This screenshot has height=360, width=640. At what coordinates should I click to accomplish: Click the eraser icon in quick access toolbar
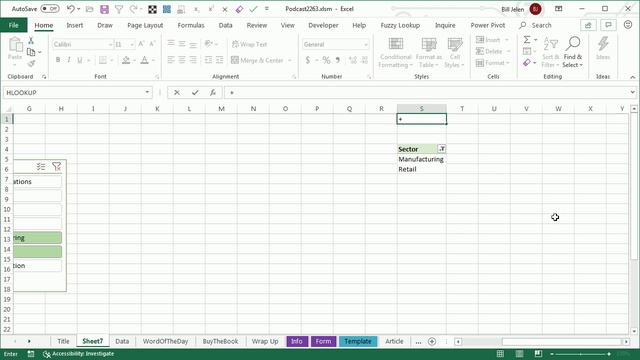239,9
